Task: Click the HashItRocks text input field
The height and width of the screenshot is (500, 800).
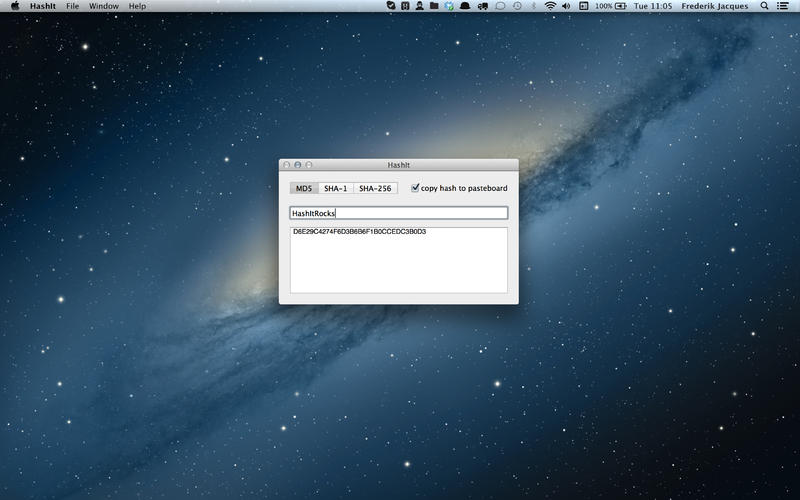Action: 398,213
